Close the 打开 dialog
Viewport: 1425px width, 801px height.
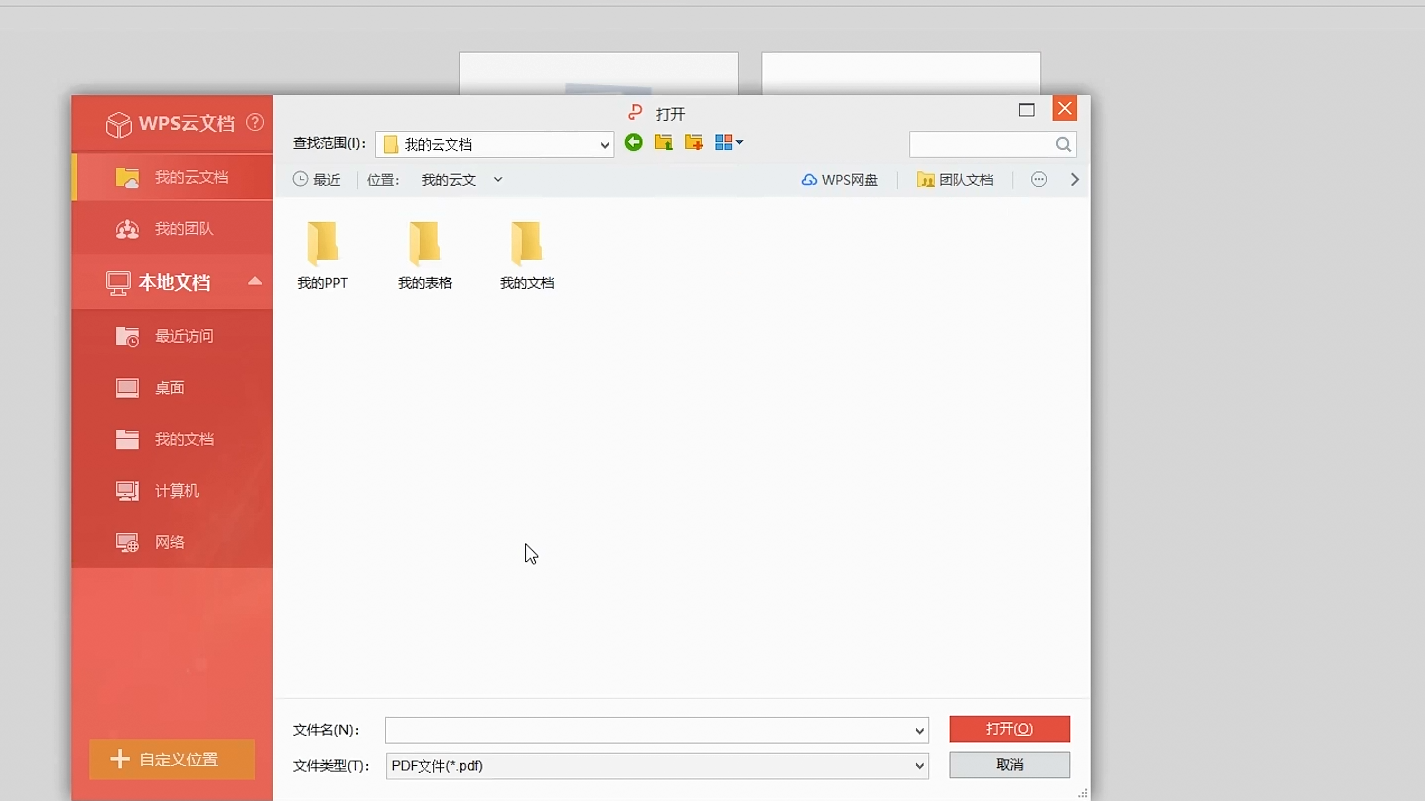coord(1065,109)
